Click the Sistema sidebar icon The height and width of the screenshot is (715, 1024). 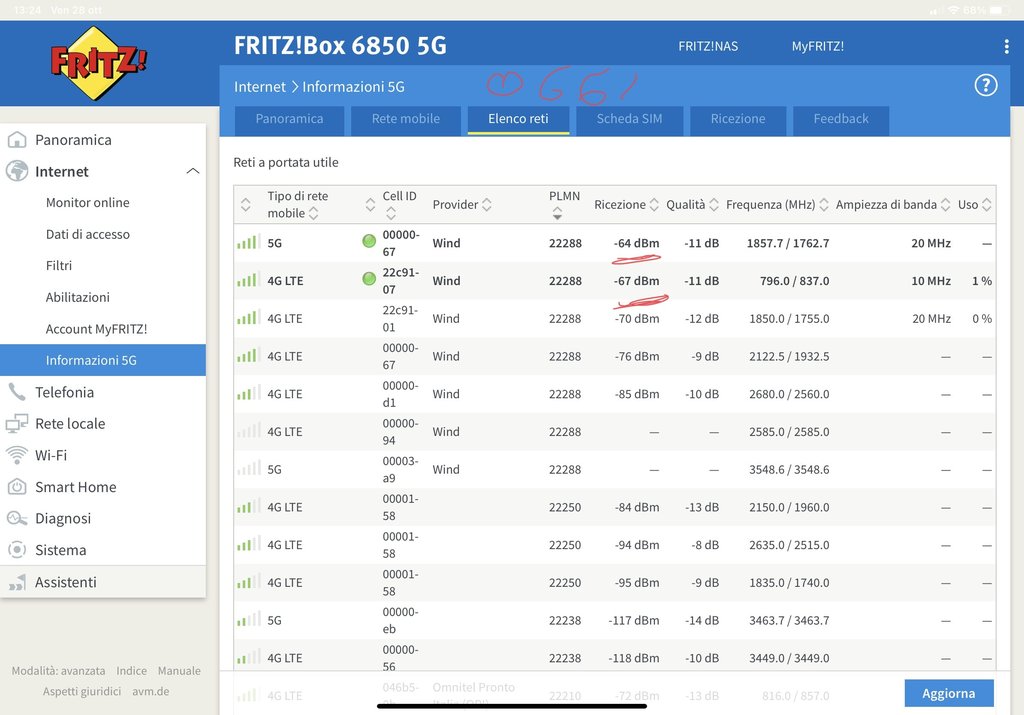tap(17, 550)
